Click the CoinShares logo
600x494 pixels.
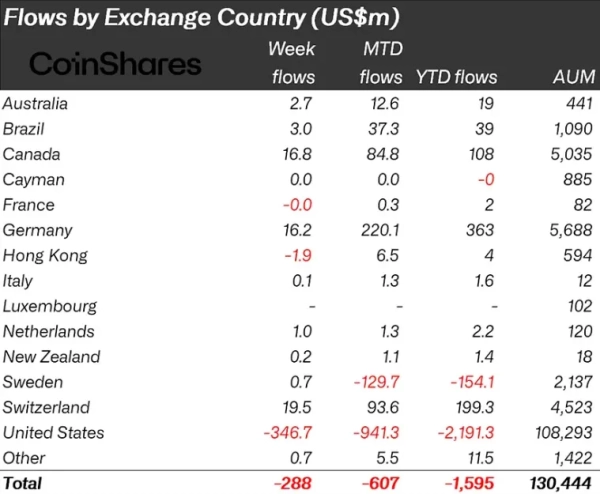(115, 64)
